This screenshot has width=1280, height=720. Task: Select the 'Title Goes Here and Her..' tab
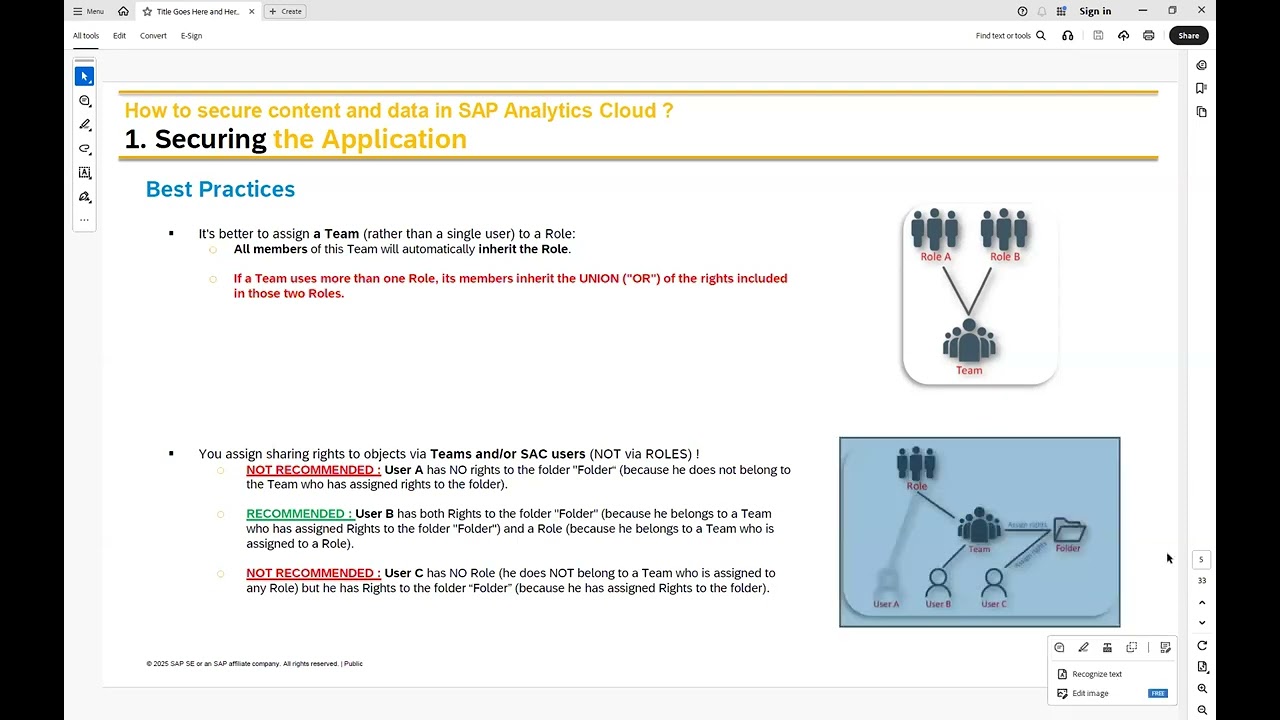(x=198, y=11)
